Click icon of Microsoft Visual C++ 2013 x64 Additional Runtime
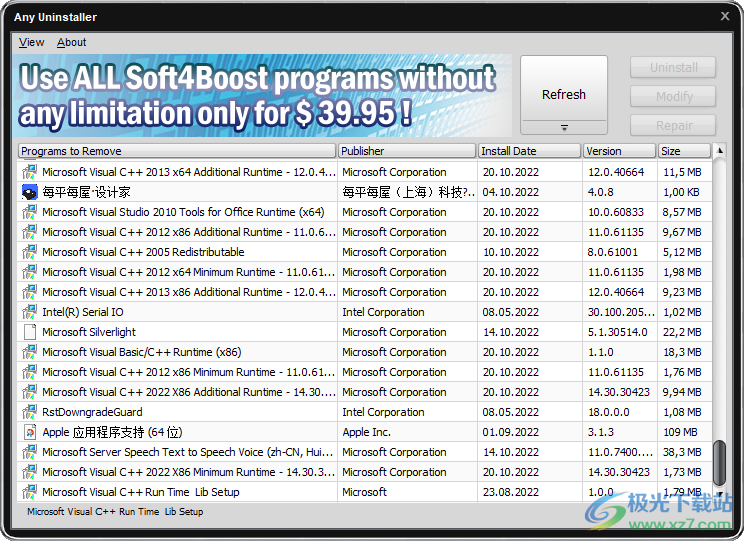The height and width of the screenshot is (541, 744). [29, 172]
